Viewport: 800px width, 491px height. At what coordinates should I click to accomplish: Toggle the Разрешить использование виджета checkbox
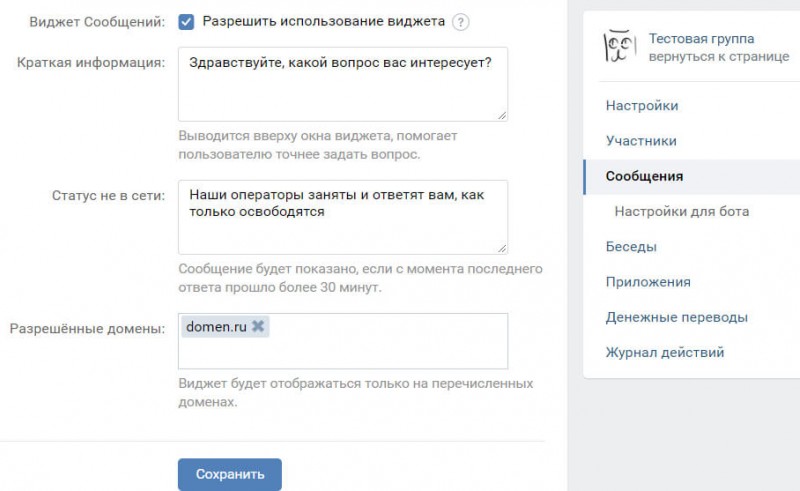pos(186,22)
